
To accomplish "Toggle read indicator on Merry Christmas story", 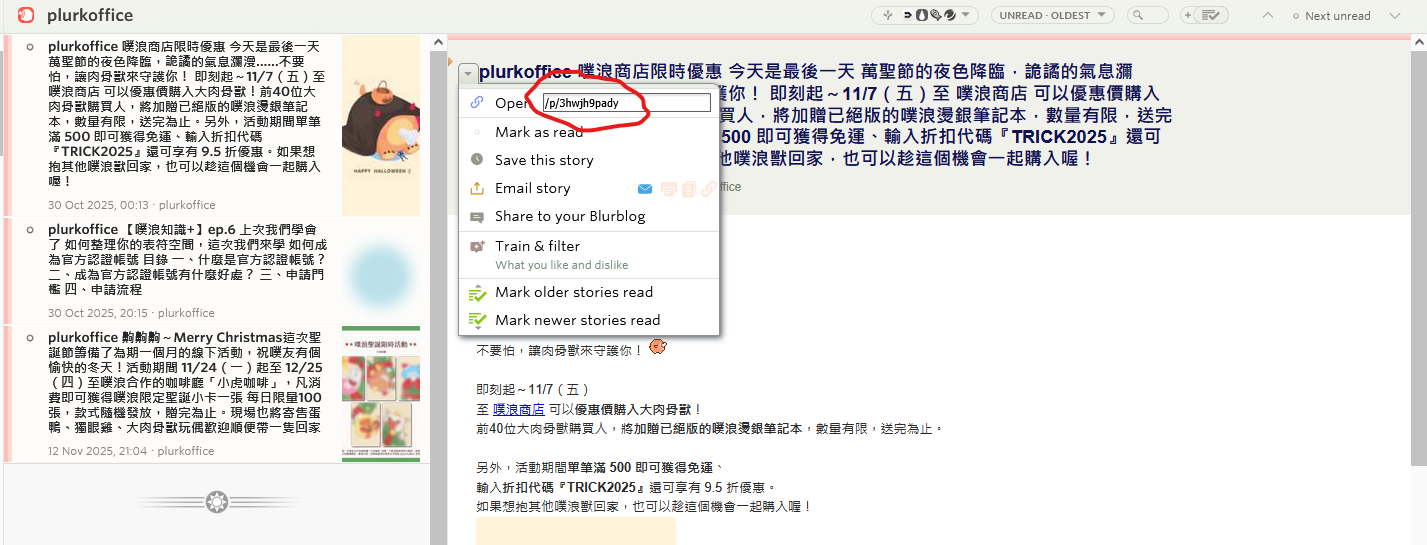I will [x=30, y=337].
